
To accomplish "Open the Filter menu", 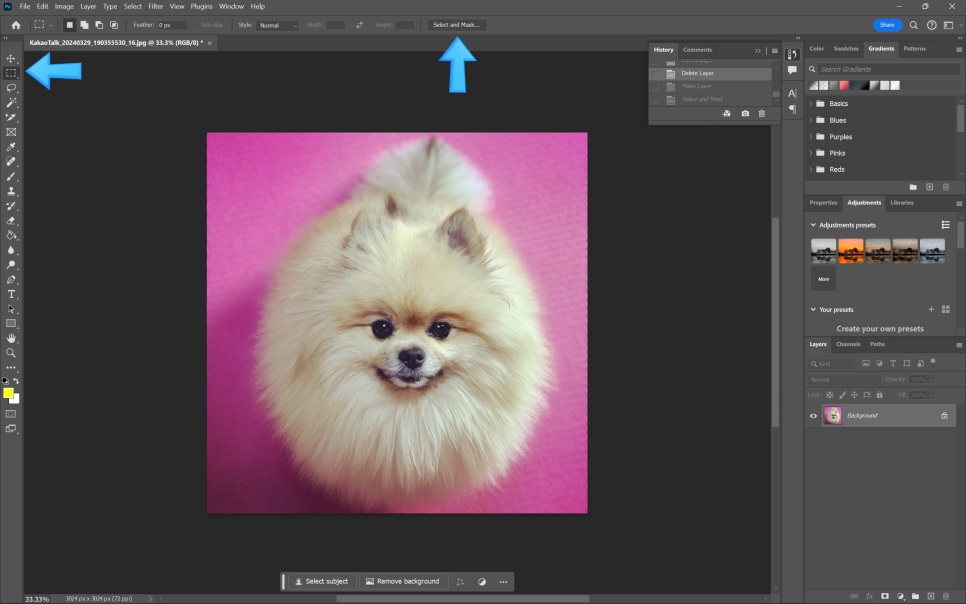I will [x=156, y=6].
